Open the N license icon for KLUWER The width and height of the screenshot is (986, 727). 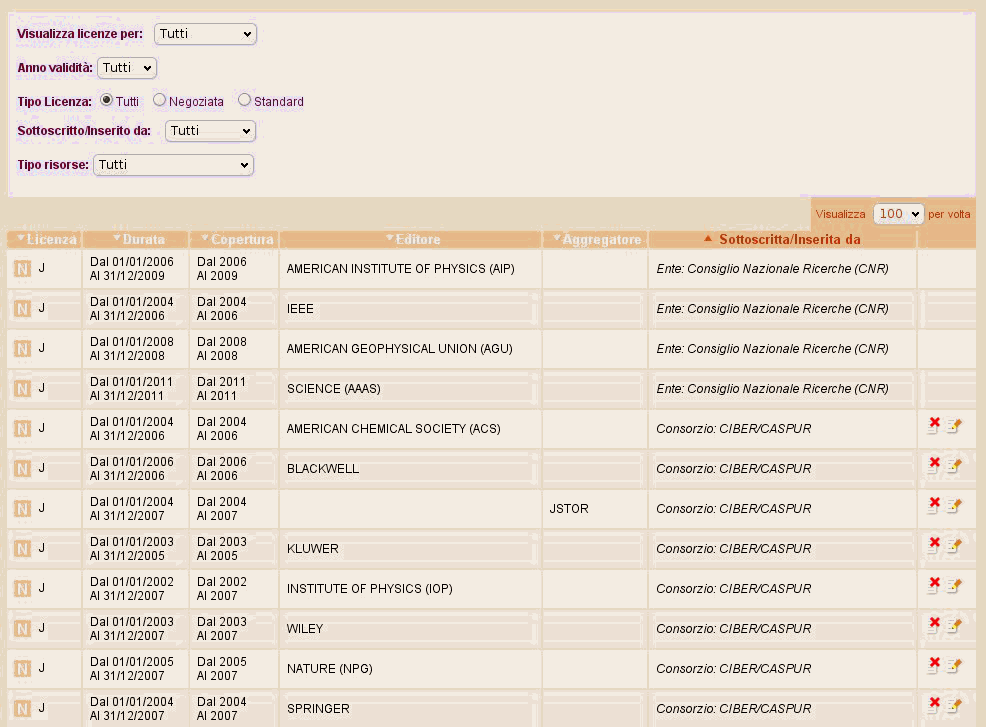point(23,548)
